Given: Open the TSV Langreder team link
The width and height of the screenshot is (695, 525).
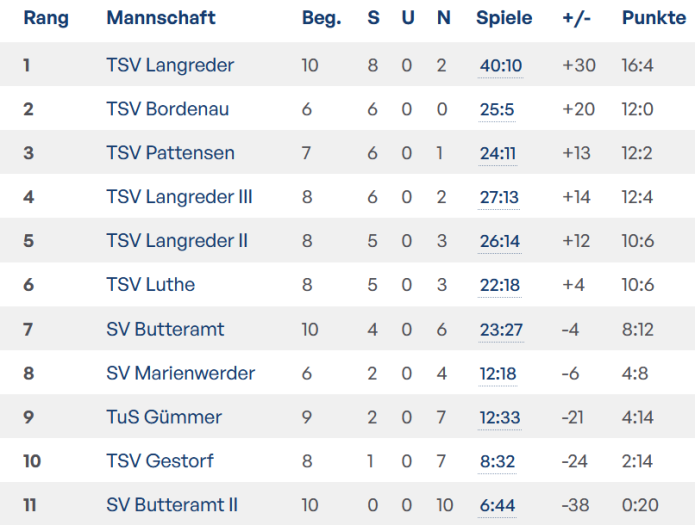Looking at the screenshot, I should pos(170,65).
